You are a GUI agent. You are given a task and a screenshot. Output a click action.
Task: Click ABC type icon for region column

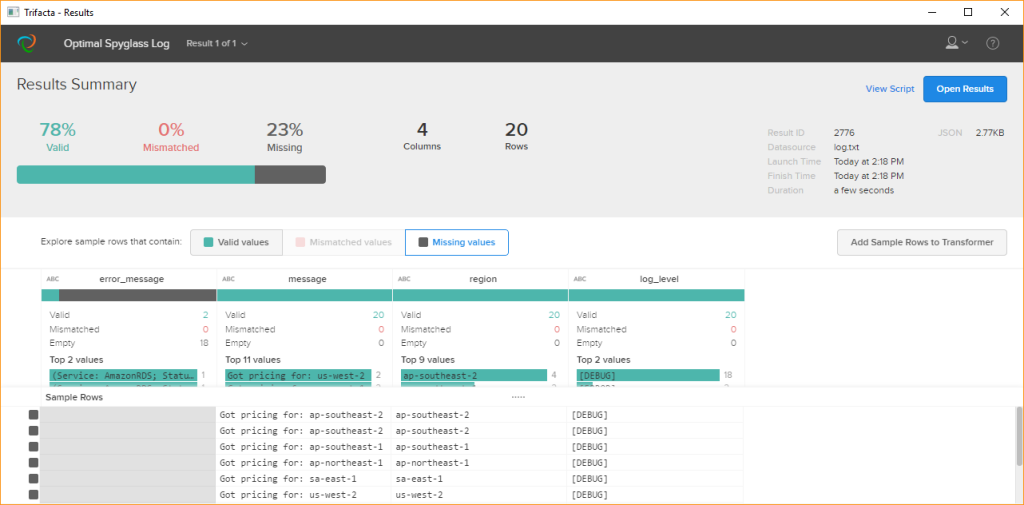(x=404, y=279)
